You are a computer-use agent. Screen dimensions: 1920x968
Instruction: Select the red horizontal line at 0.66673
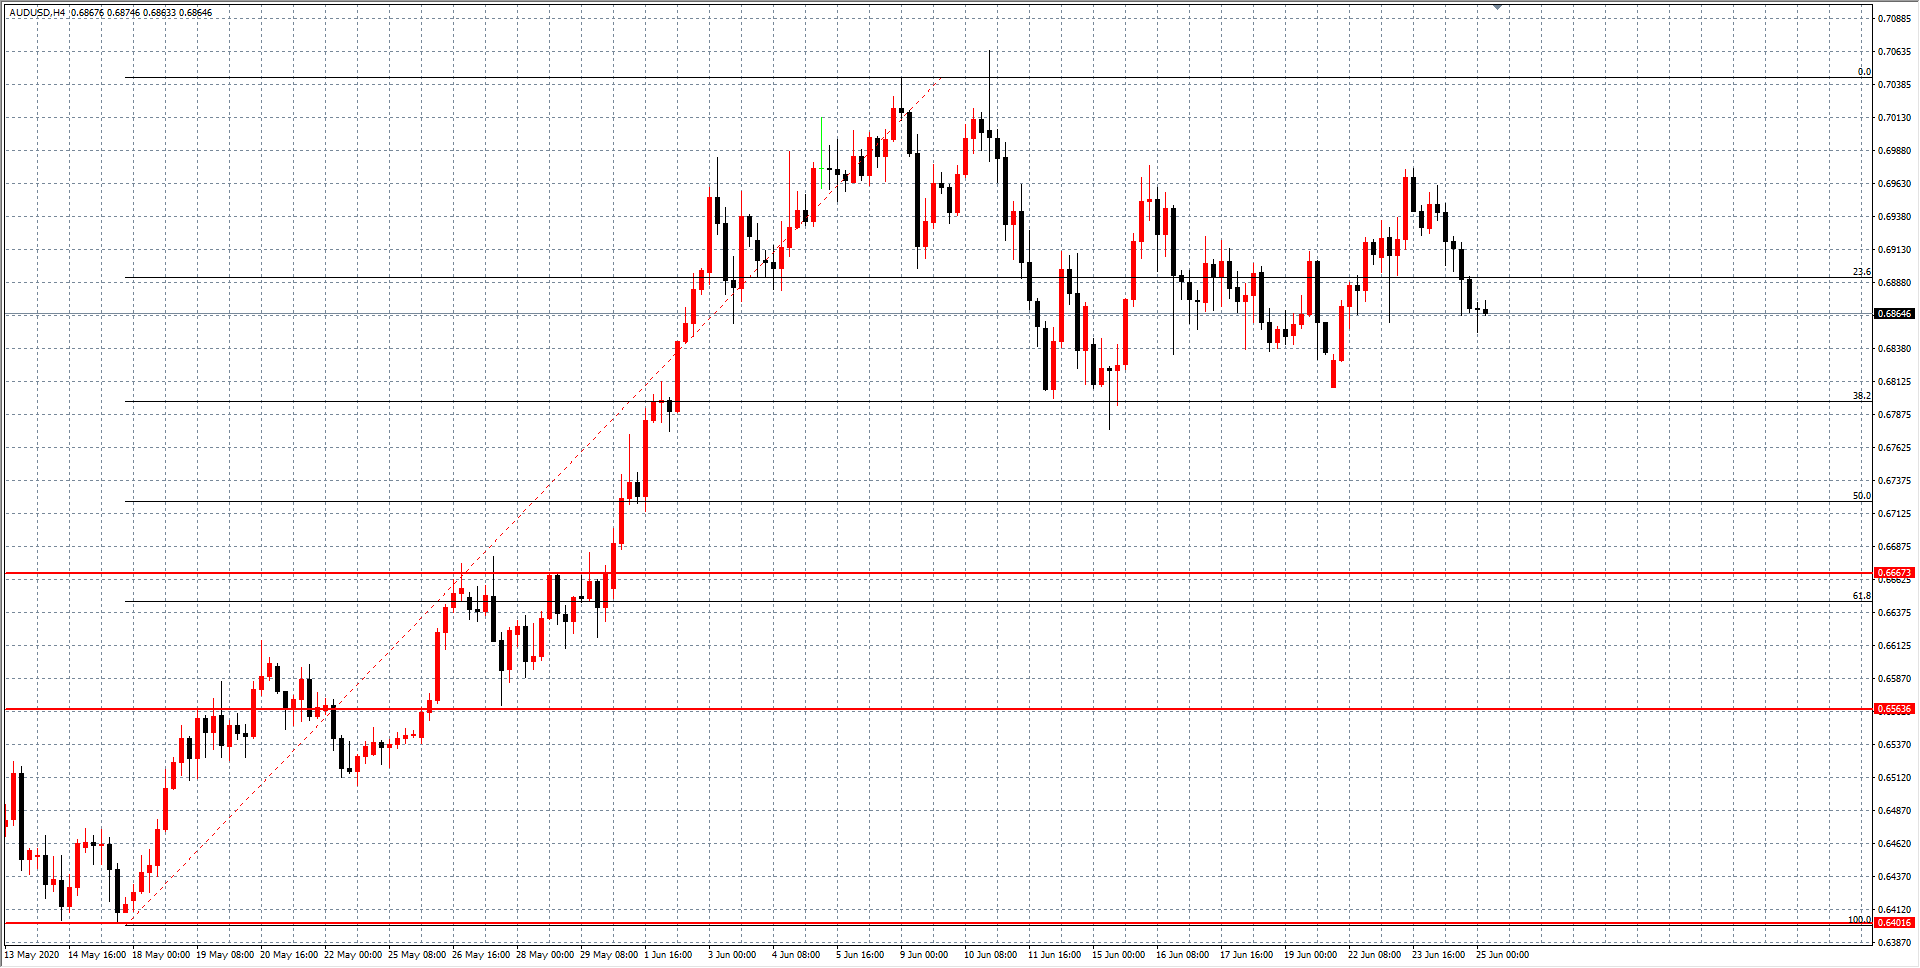click(938, 573)
